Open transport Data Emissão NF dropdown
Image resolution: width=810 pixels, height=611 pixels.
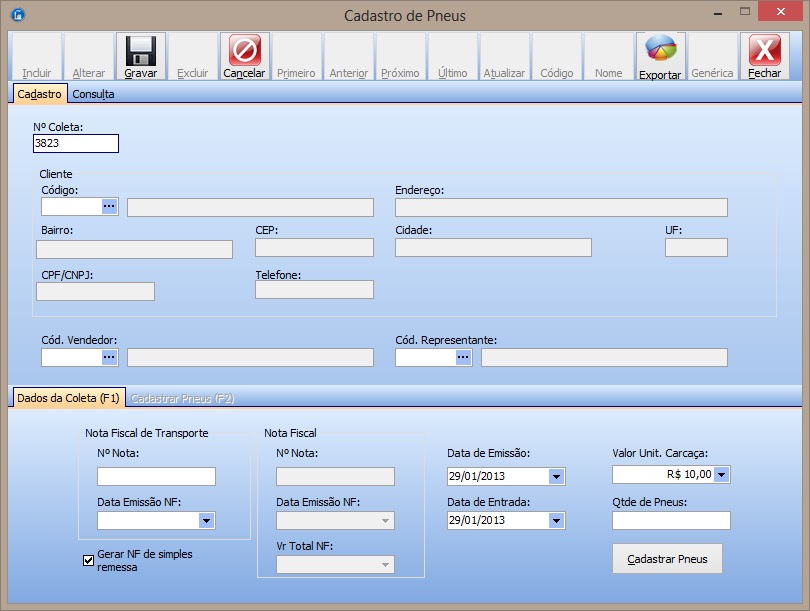tap(206, 520)
